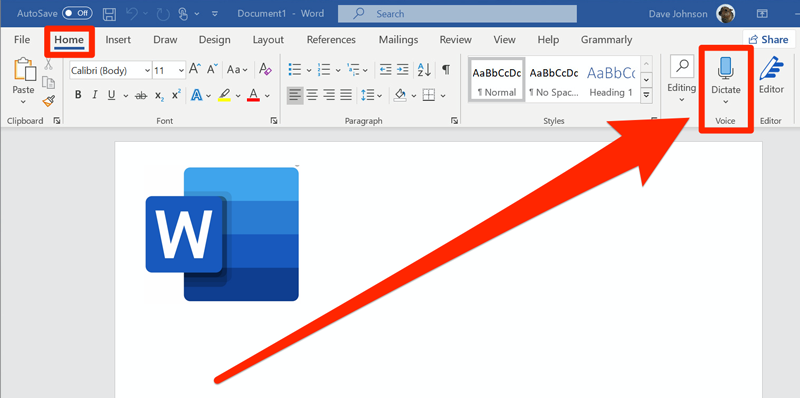
Task: Align text to the right
Action: click(x=329, y=95)
